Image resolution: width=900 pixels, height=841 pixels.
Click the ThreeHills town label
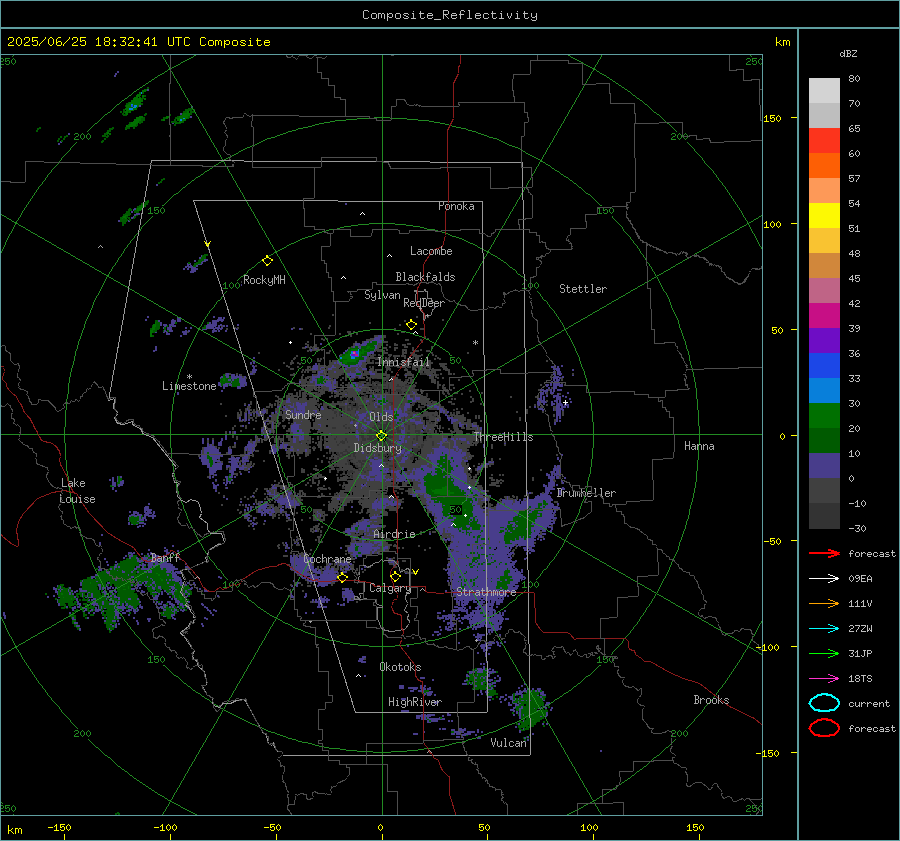tap(503, 437)
